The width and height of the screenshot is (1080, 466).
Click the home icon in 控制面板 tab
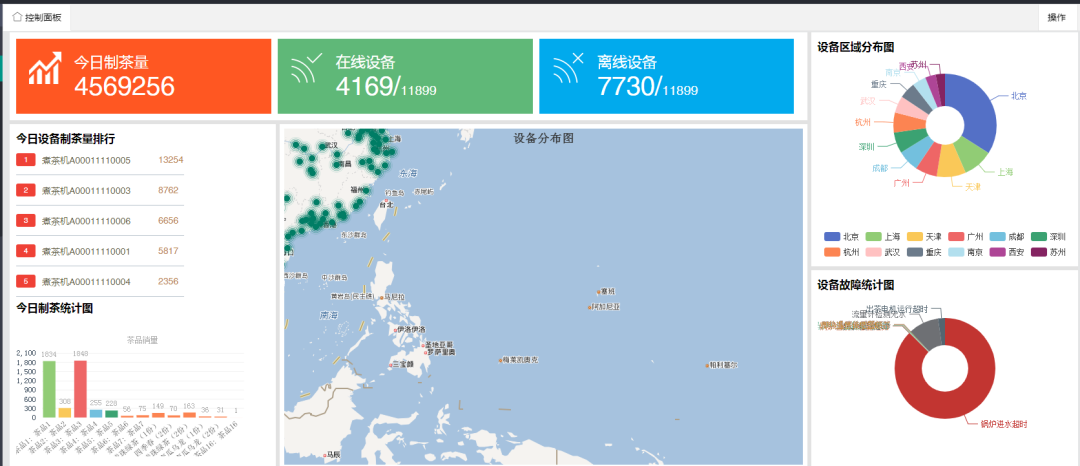tap(18, 17)
